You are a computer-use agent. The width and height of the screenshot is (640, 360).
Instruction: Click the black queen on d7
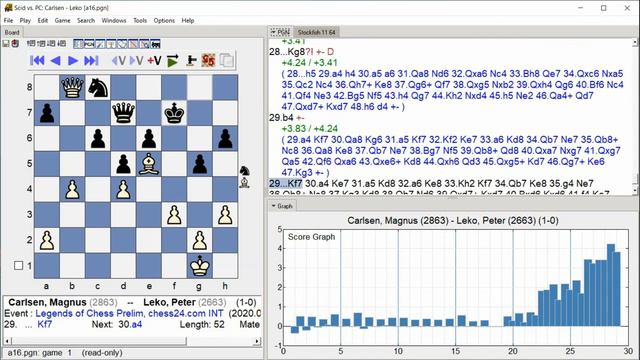123,113
